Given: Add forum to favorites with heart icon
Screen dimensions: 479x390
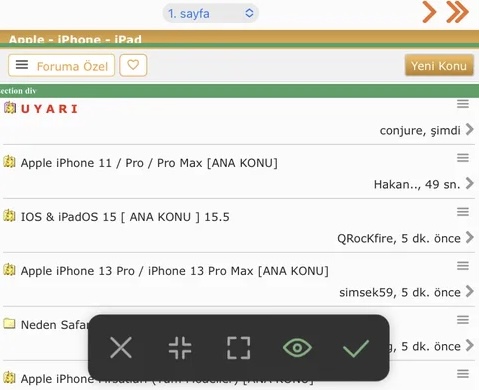Looking at the screenshot, I should [x=133, y=65].
